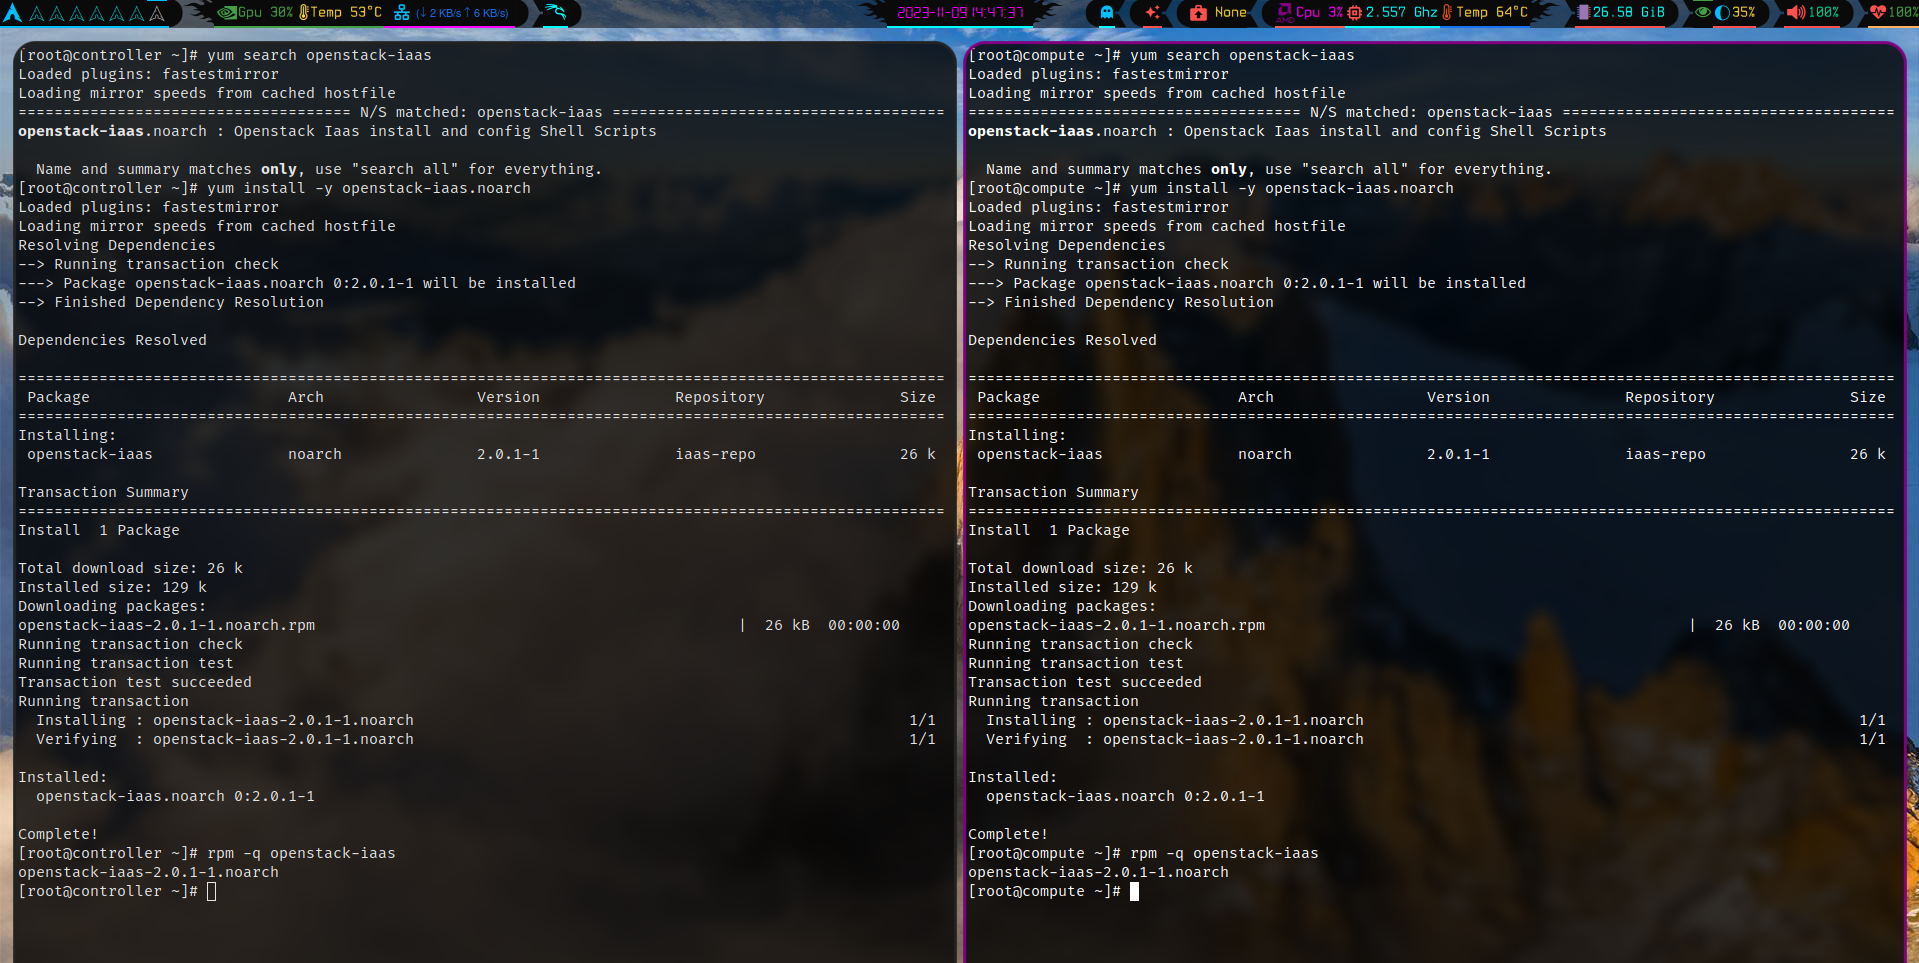Click the 35% brightness level indicator

(1744, 13)
